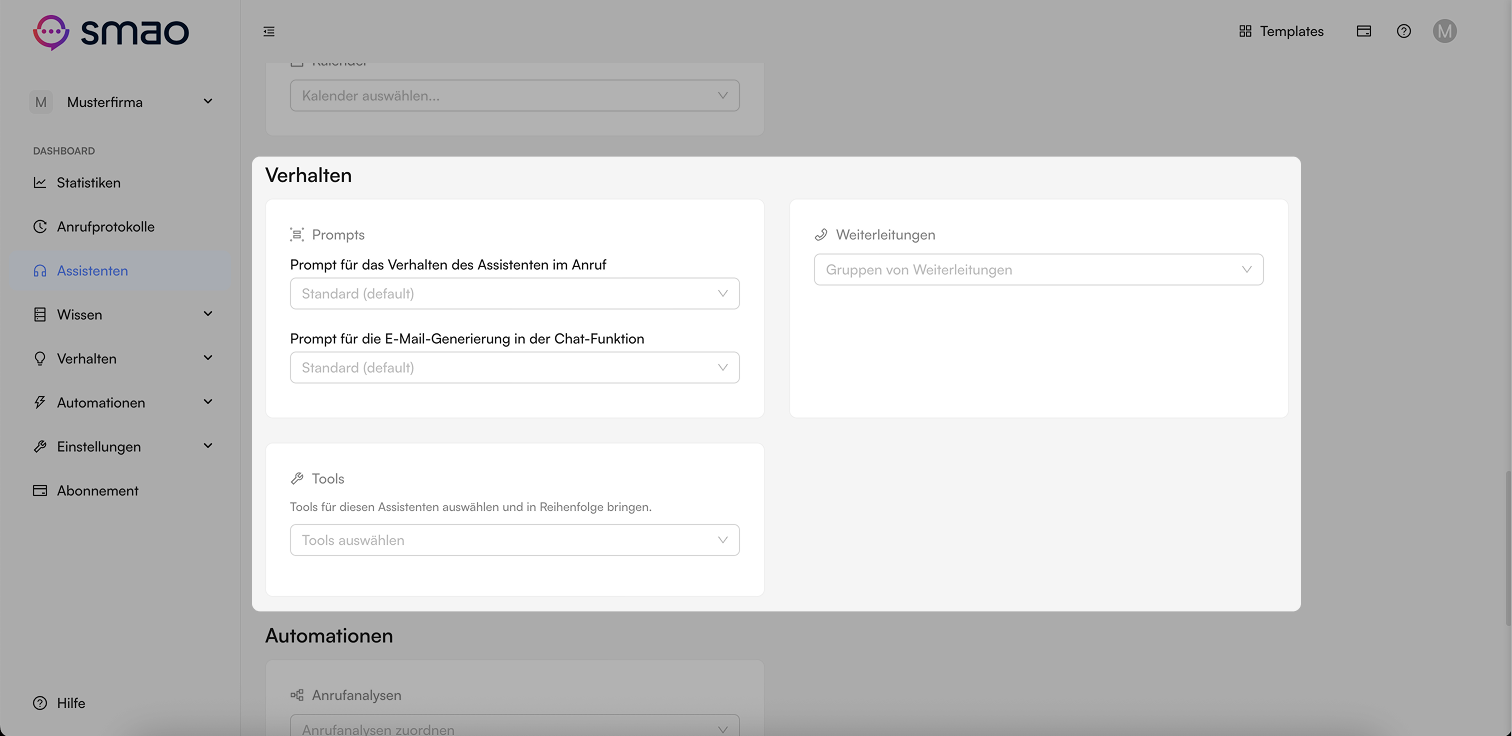The width and height of the screenshot is (1512, 736).
Task: Click the DASHBOARD sidebar label
Action: [64, 151]
